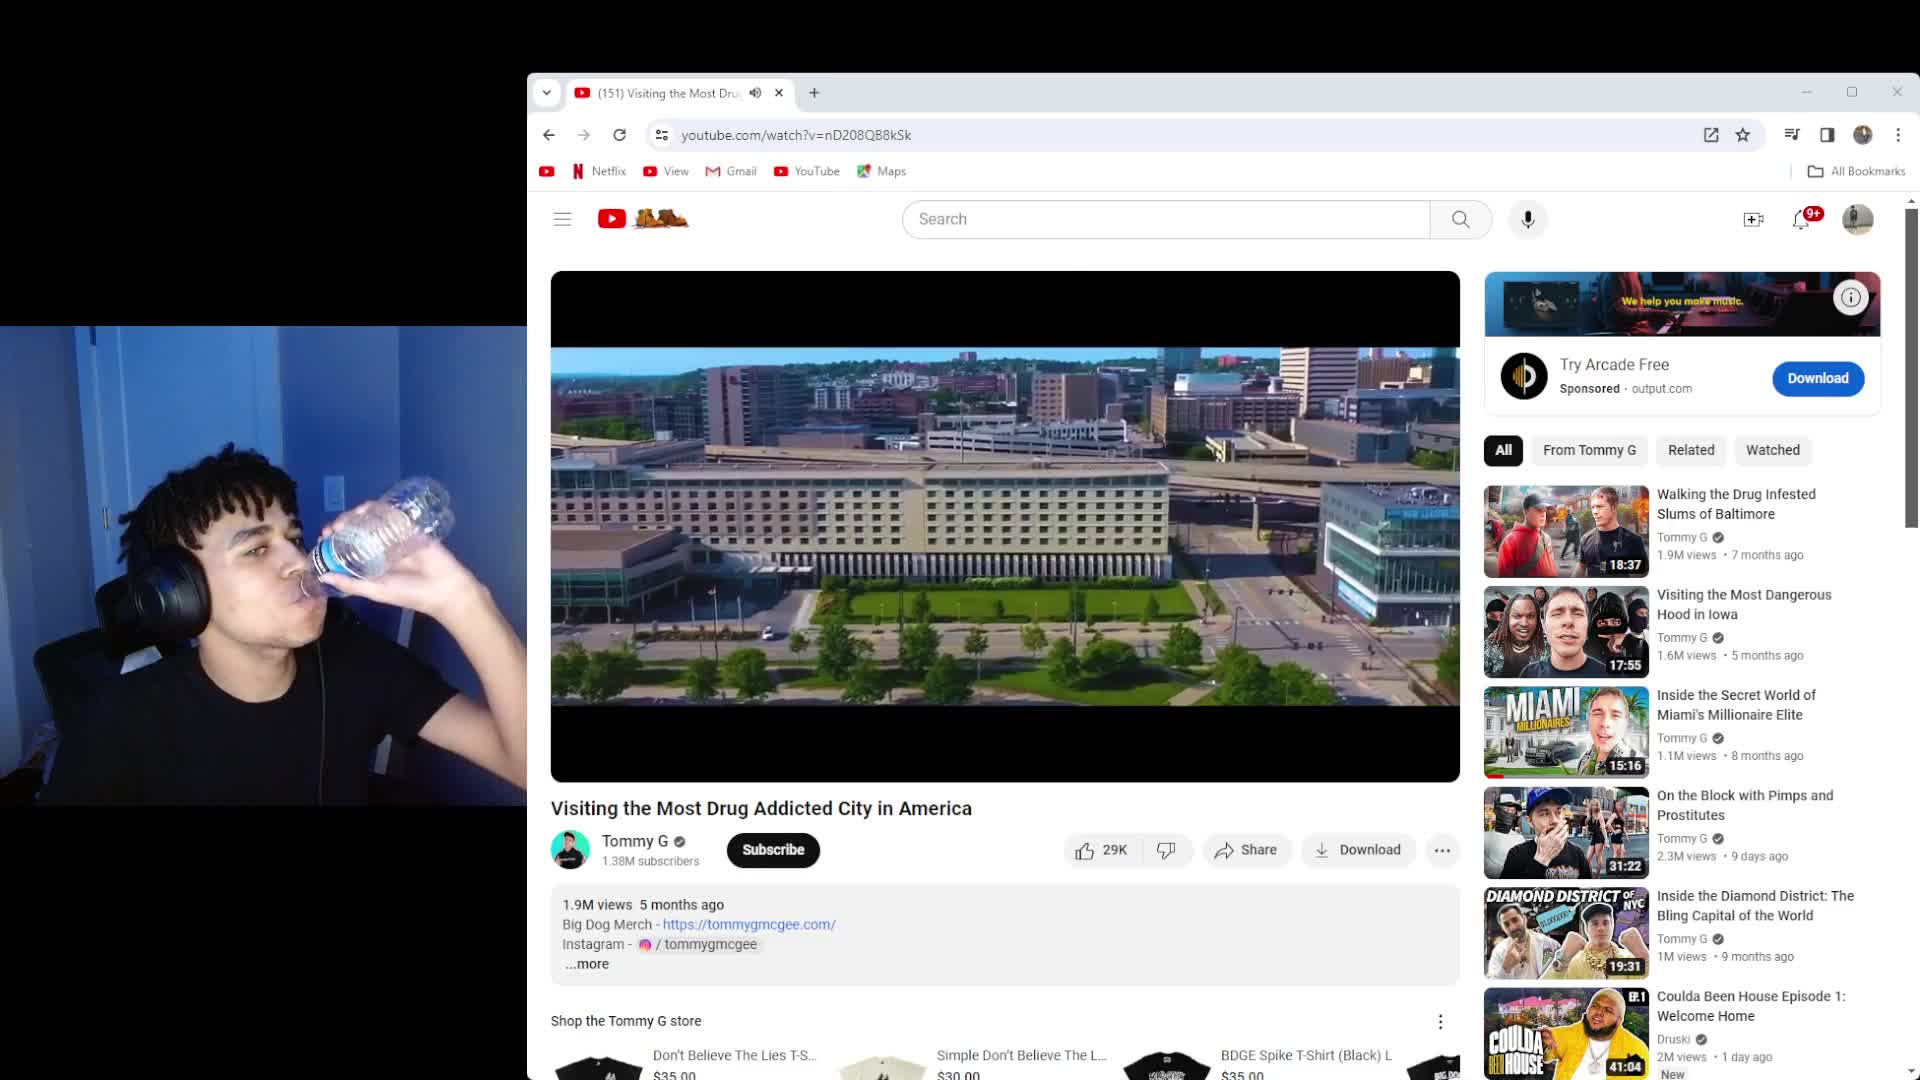1920x1080 pixels.
Task: Open Netflix bookmark
Action: tap(598, 171)
